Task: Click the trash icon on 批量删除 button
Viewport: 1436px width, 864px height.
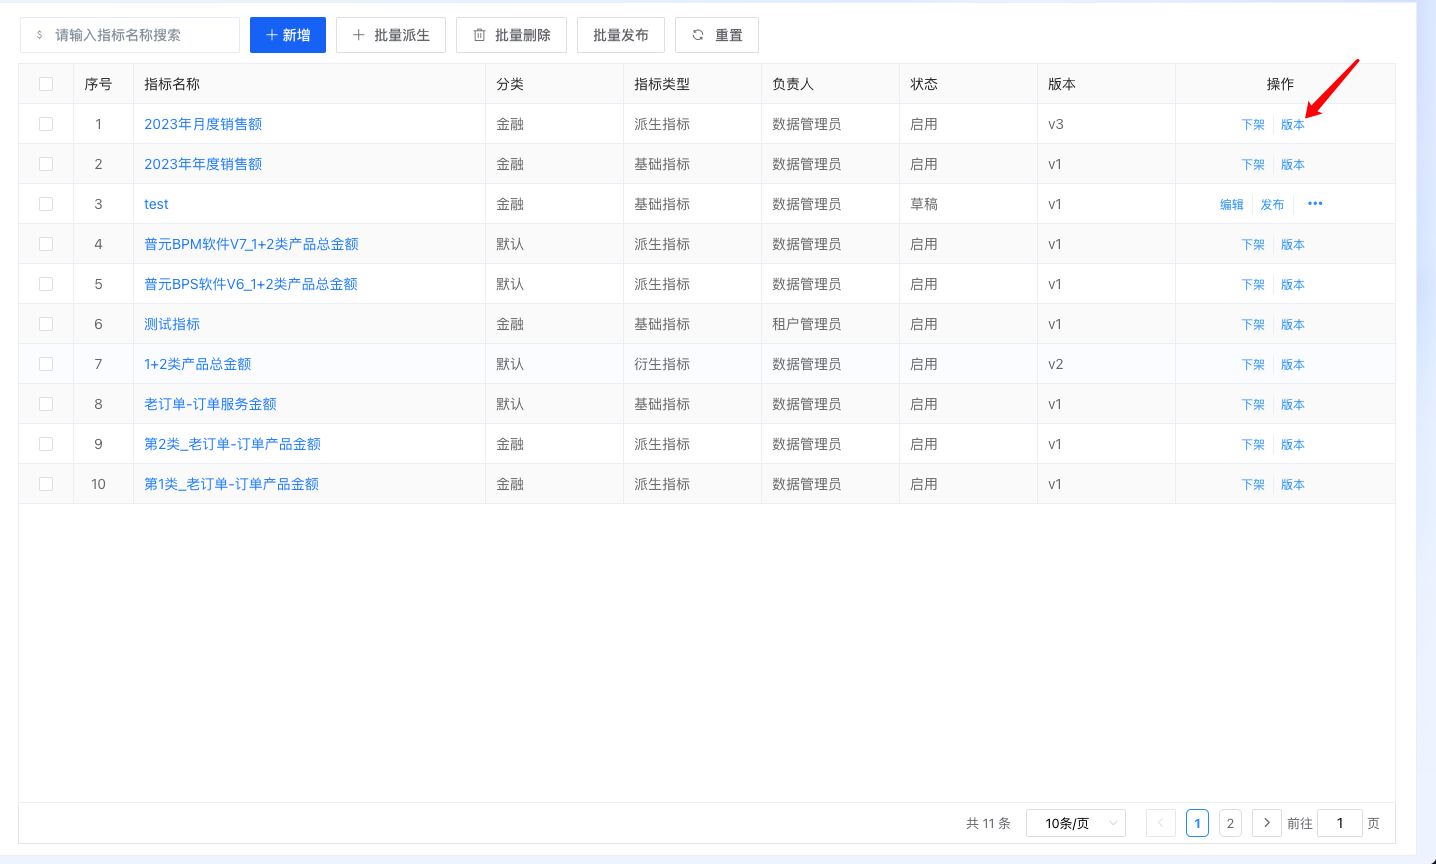Action: [x=481, y=34]
